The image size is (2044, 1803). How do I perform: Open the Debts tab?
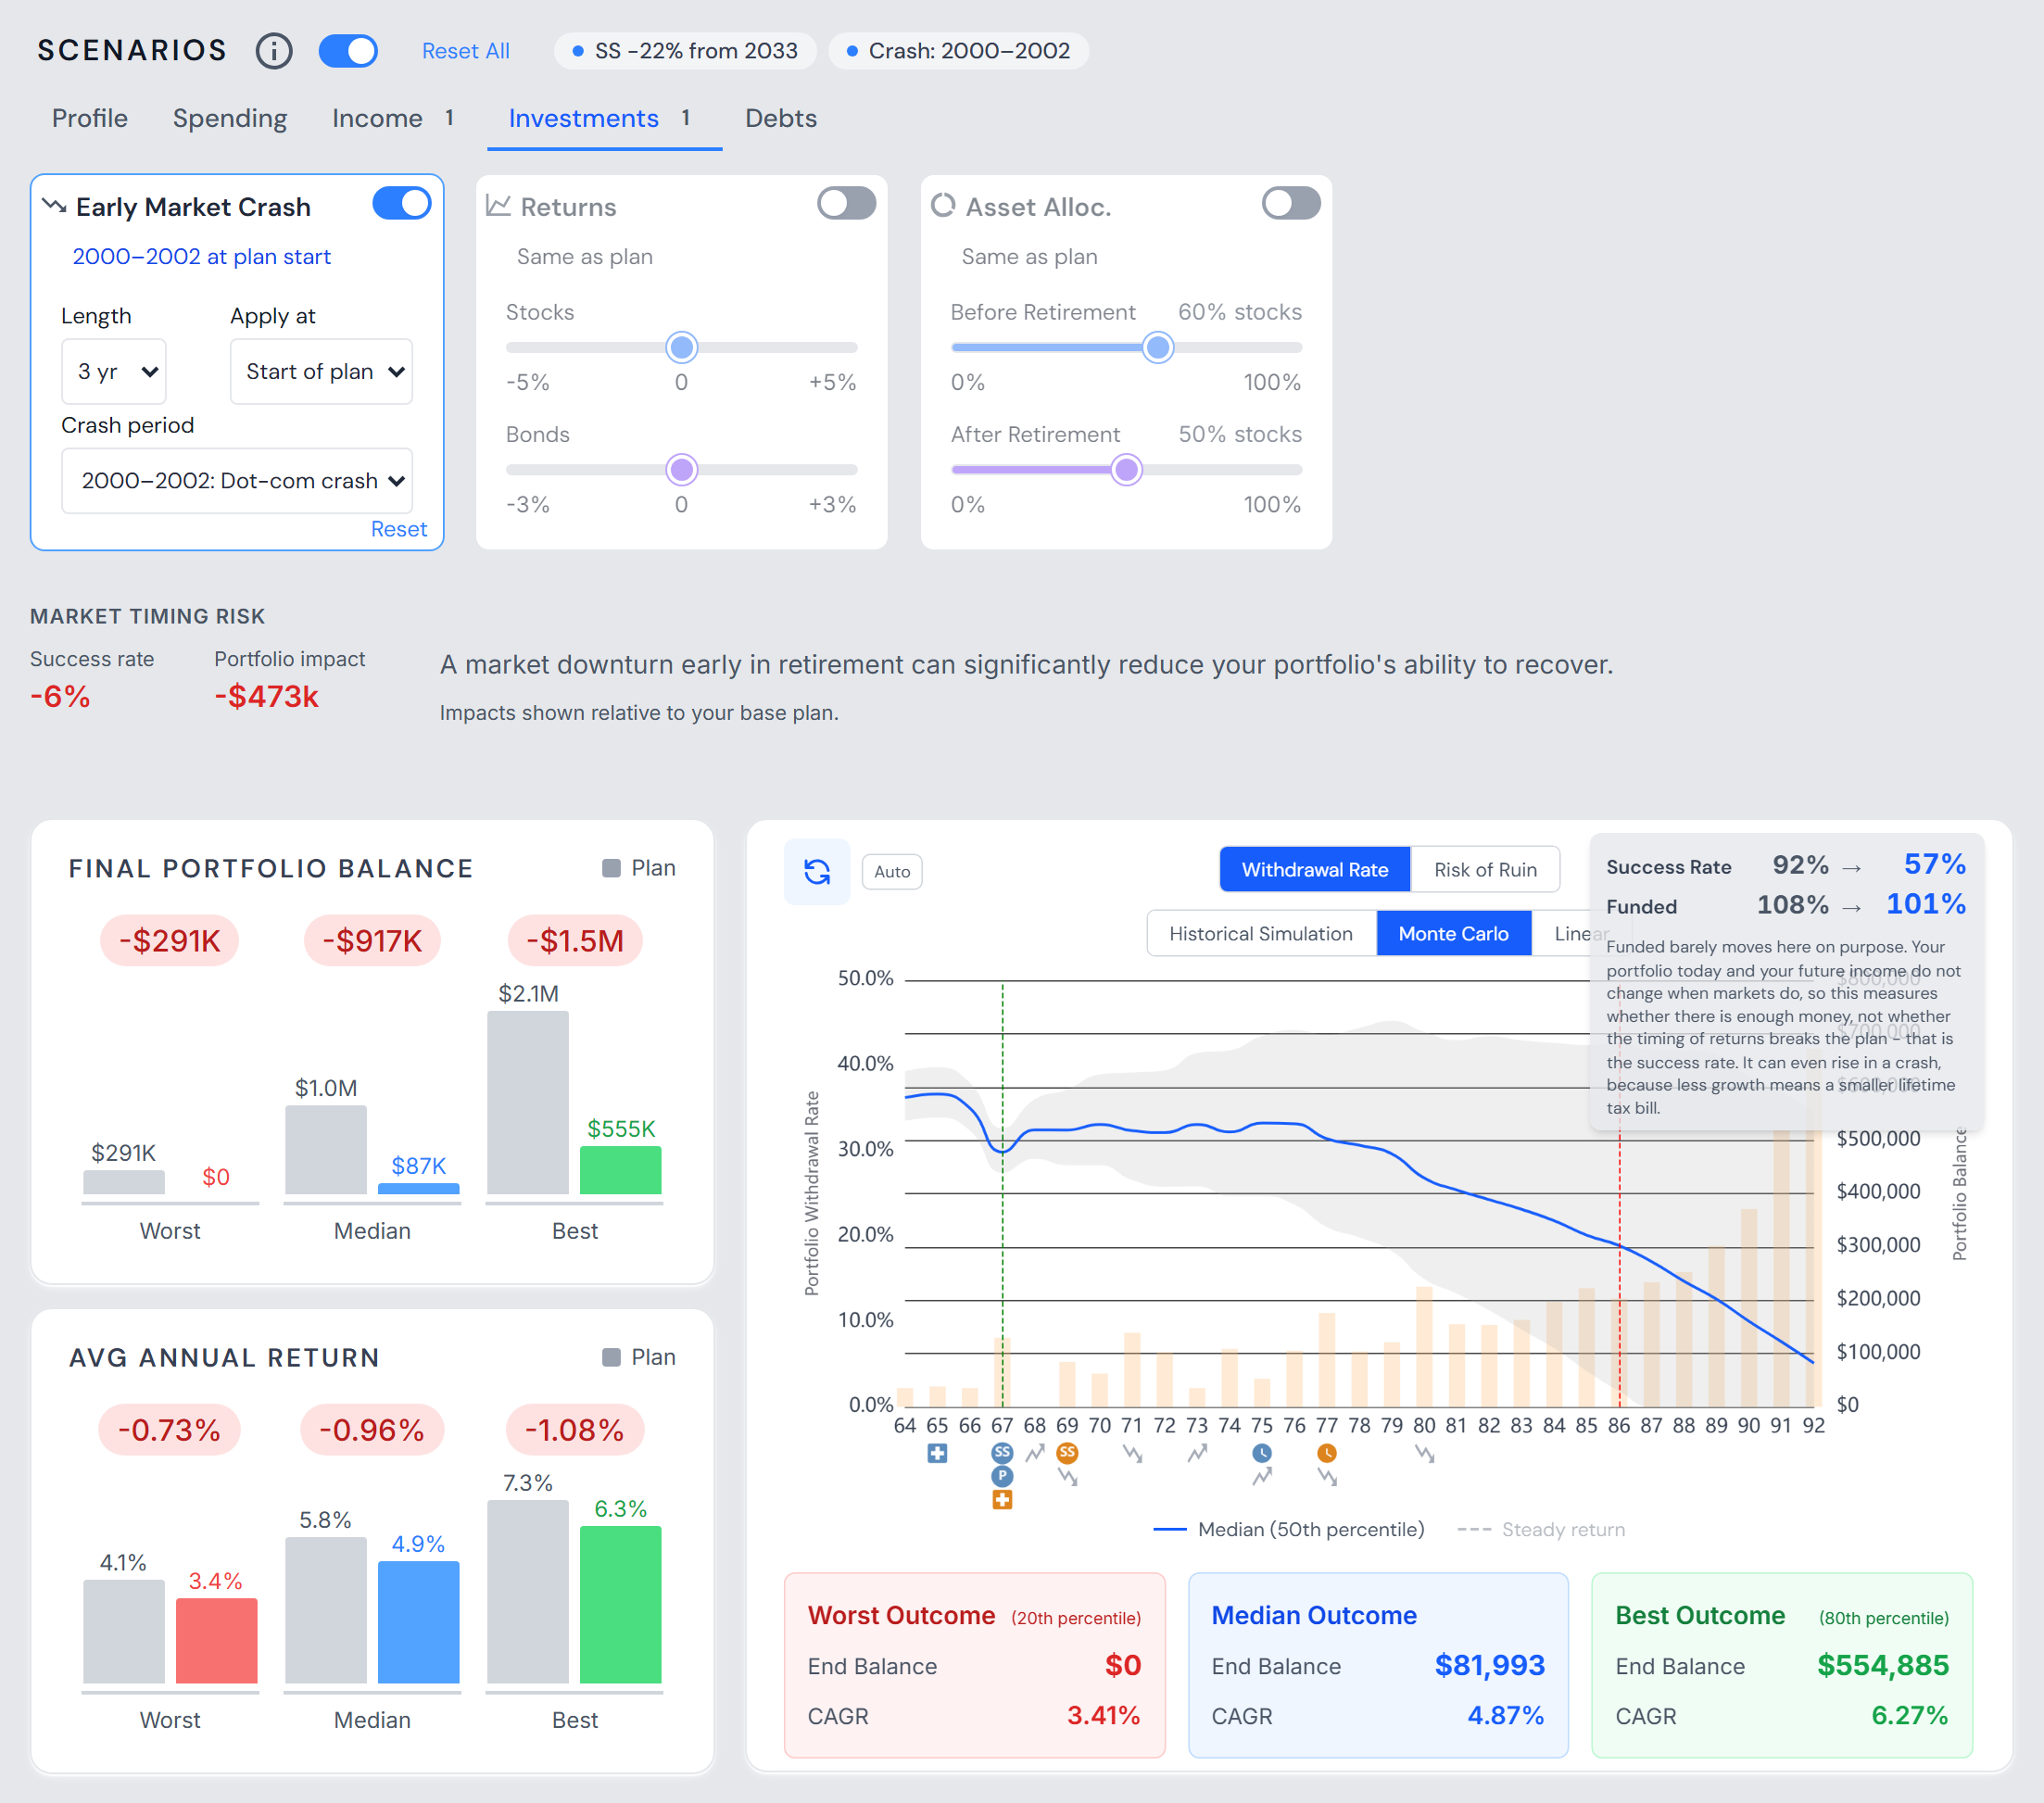(x=781, y=118)
